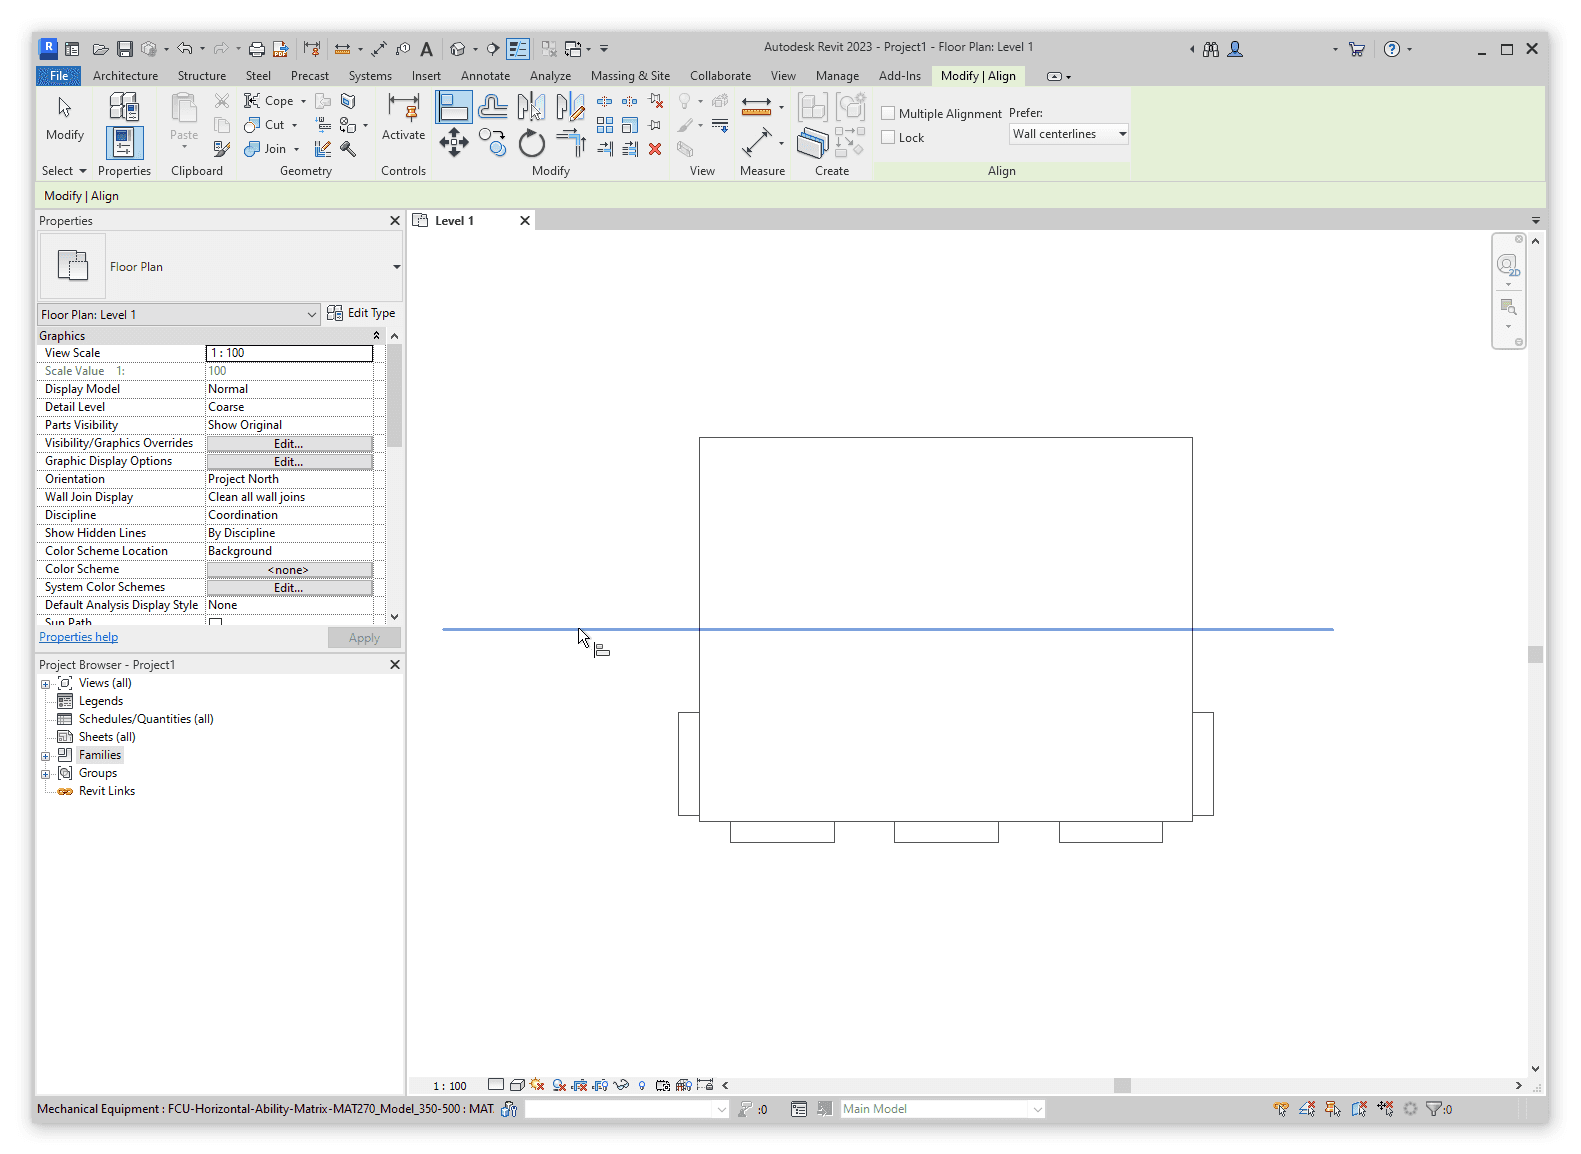The height and width of the screenshot is (1154, 1581).
Task: Click the Array tool icon
Action: [x=605, y=125]
